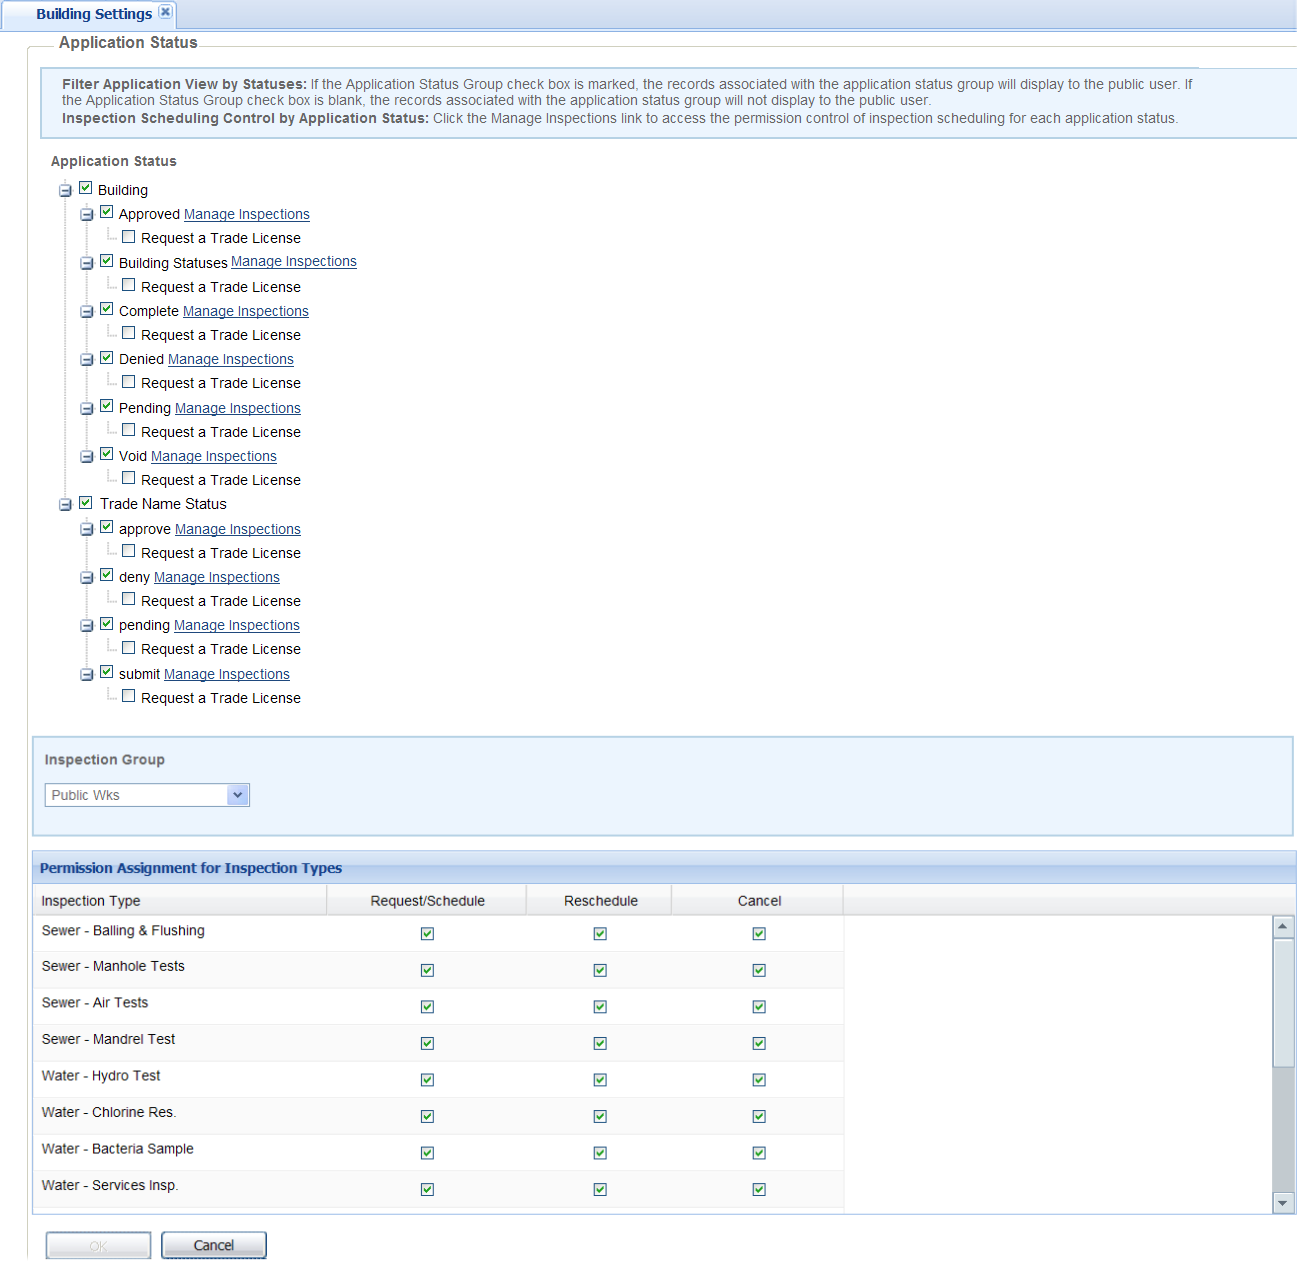The height and width of the screenshot is (1262, 1297).
Task: Collapse the Void status node
Action: pos(87,456)
